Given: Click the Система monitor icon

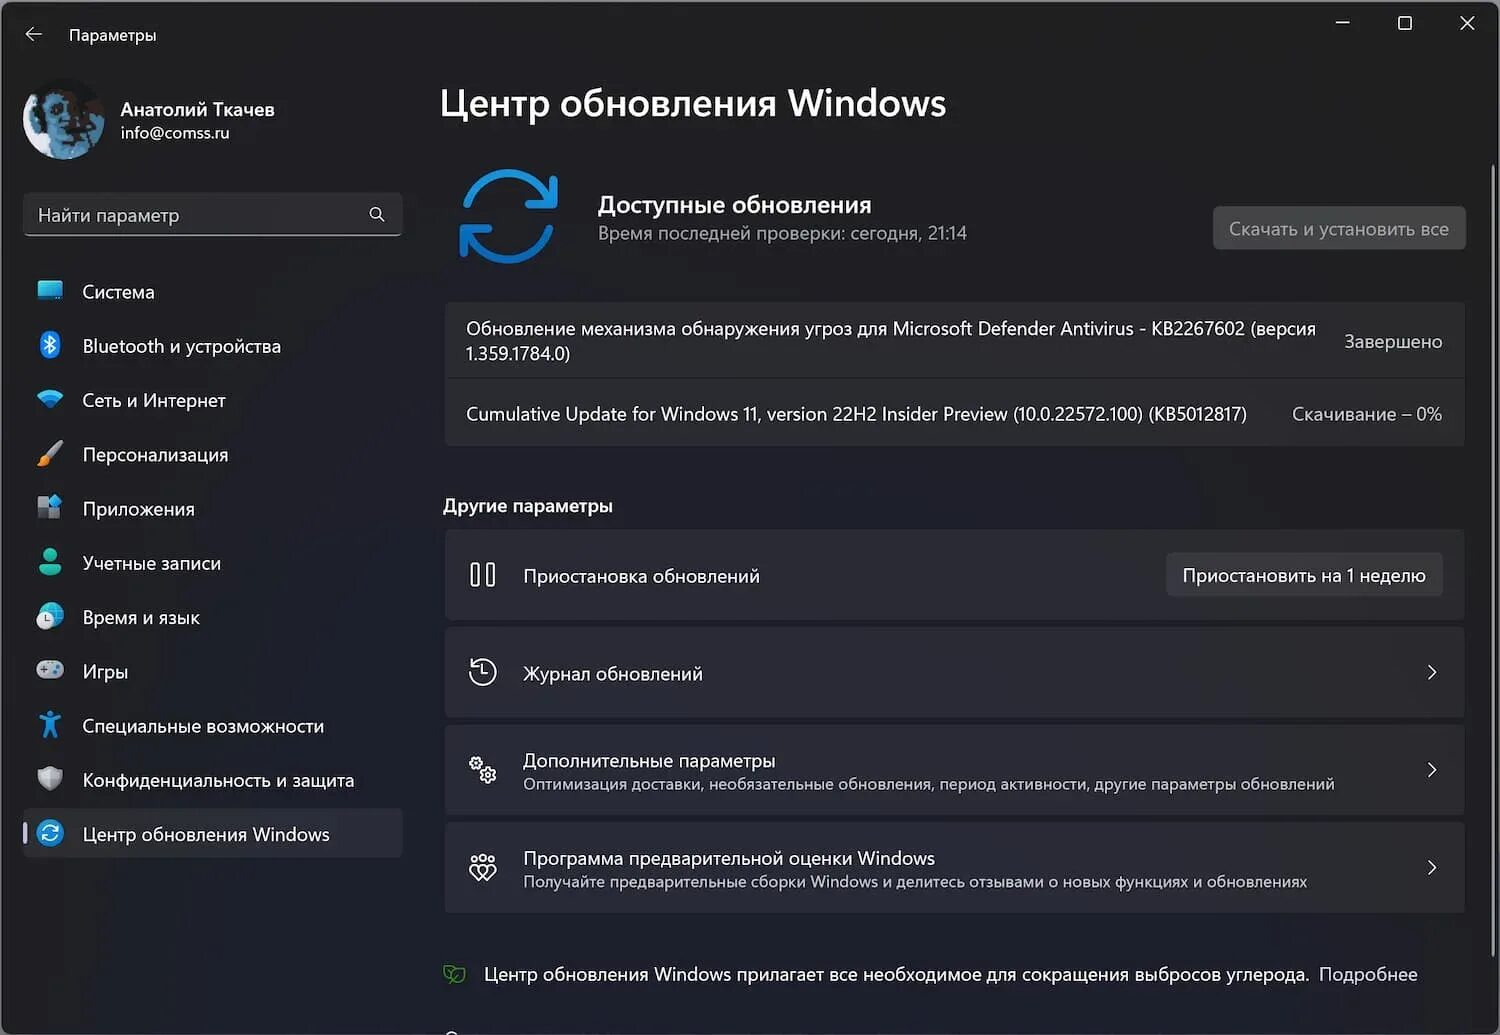Looking at the screenshot, I should pyautogui.click(x=50, y=291).
